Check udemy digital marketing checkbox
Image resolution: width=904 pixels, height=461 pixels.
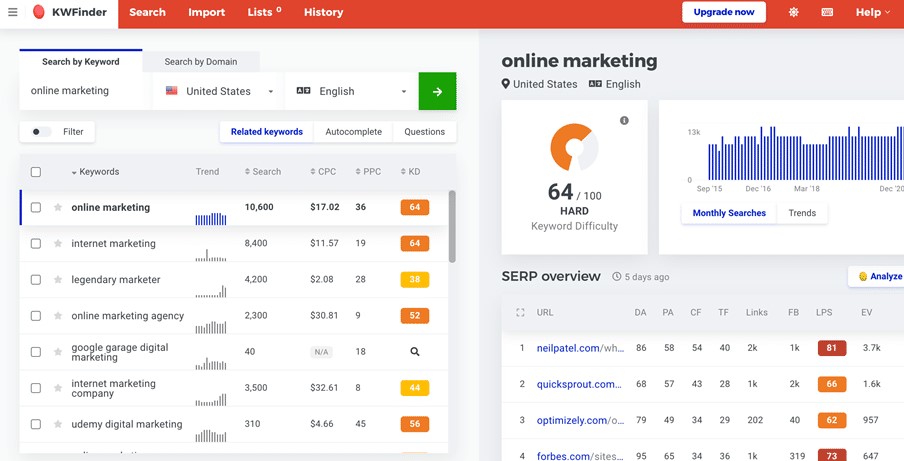(36, 424)
